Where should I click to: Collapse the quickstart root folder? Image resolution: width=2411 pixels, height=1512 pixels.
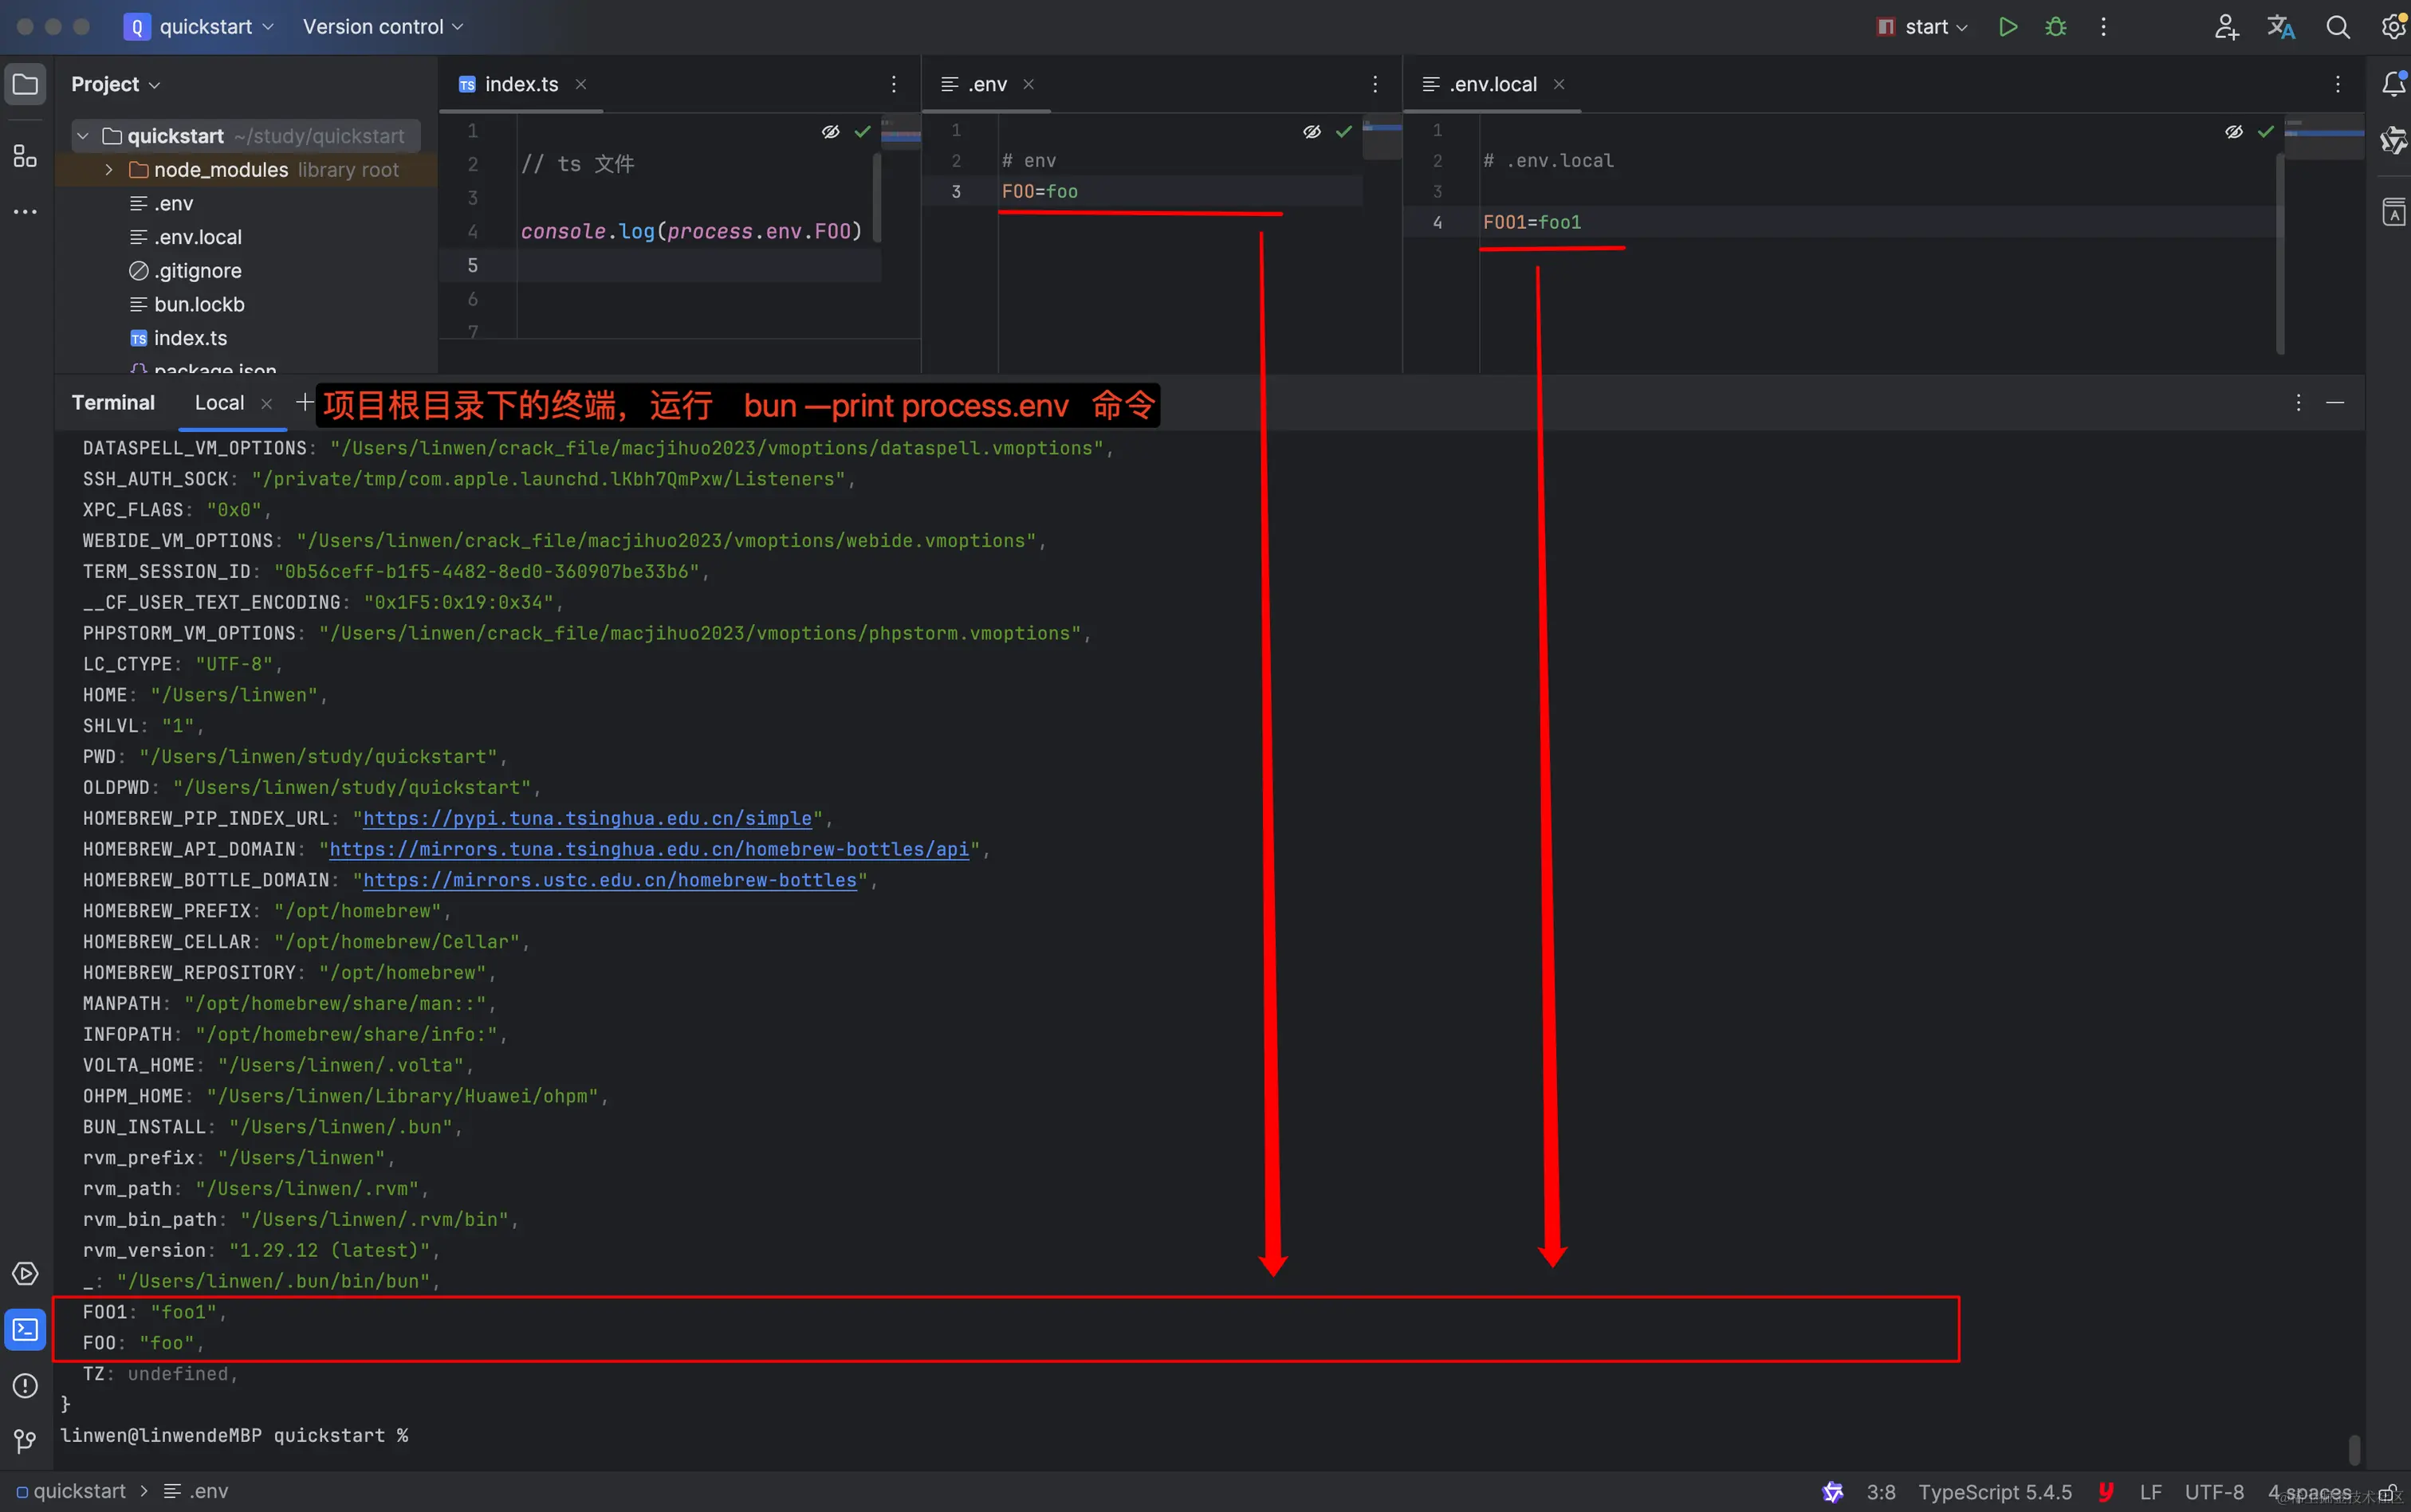83,136
